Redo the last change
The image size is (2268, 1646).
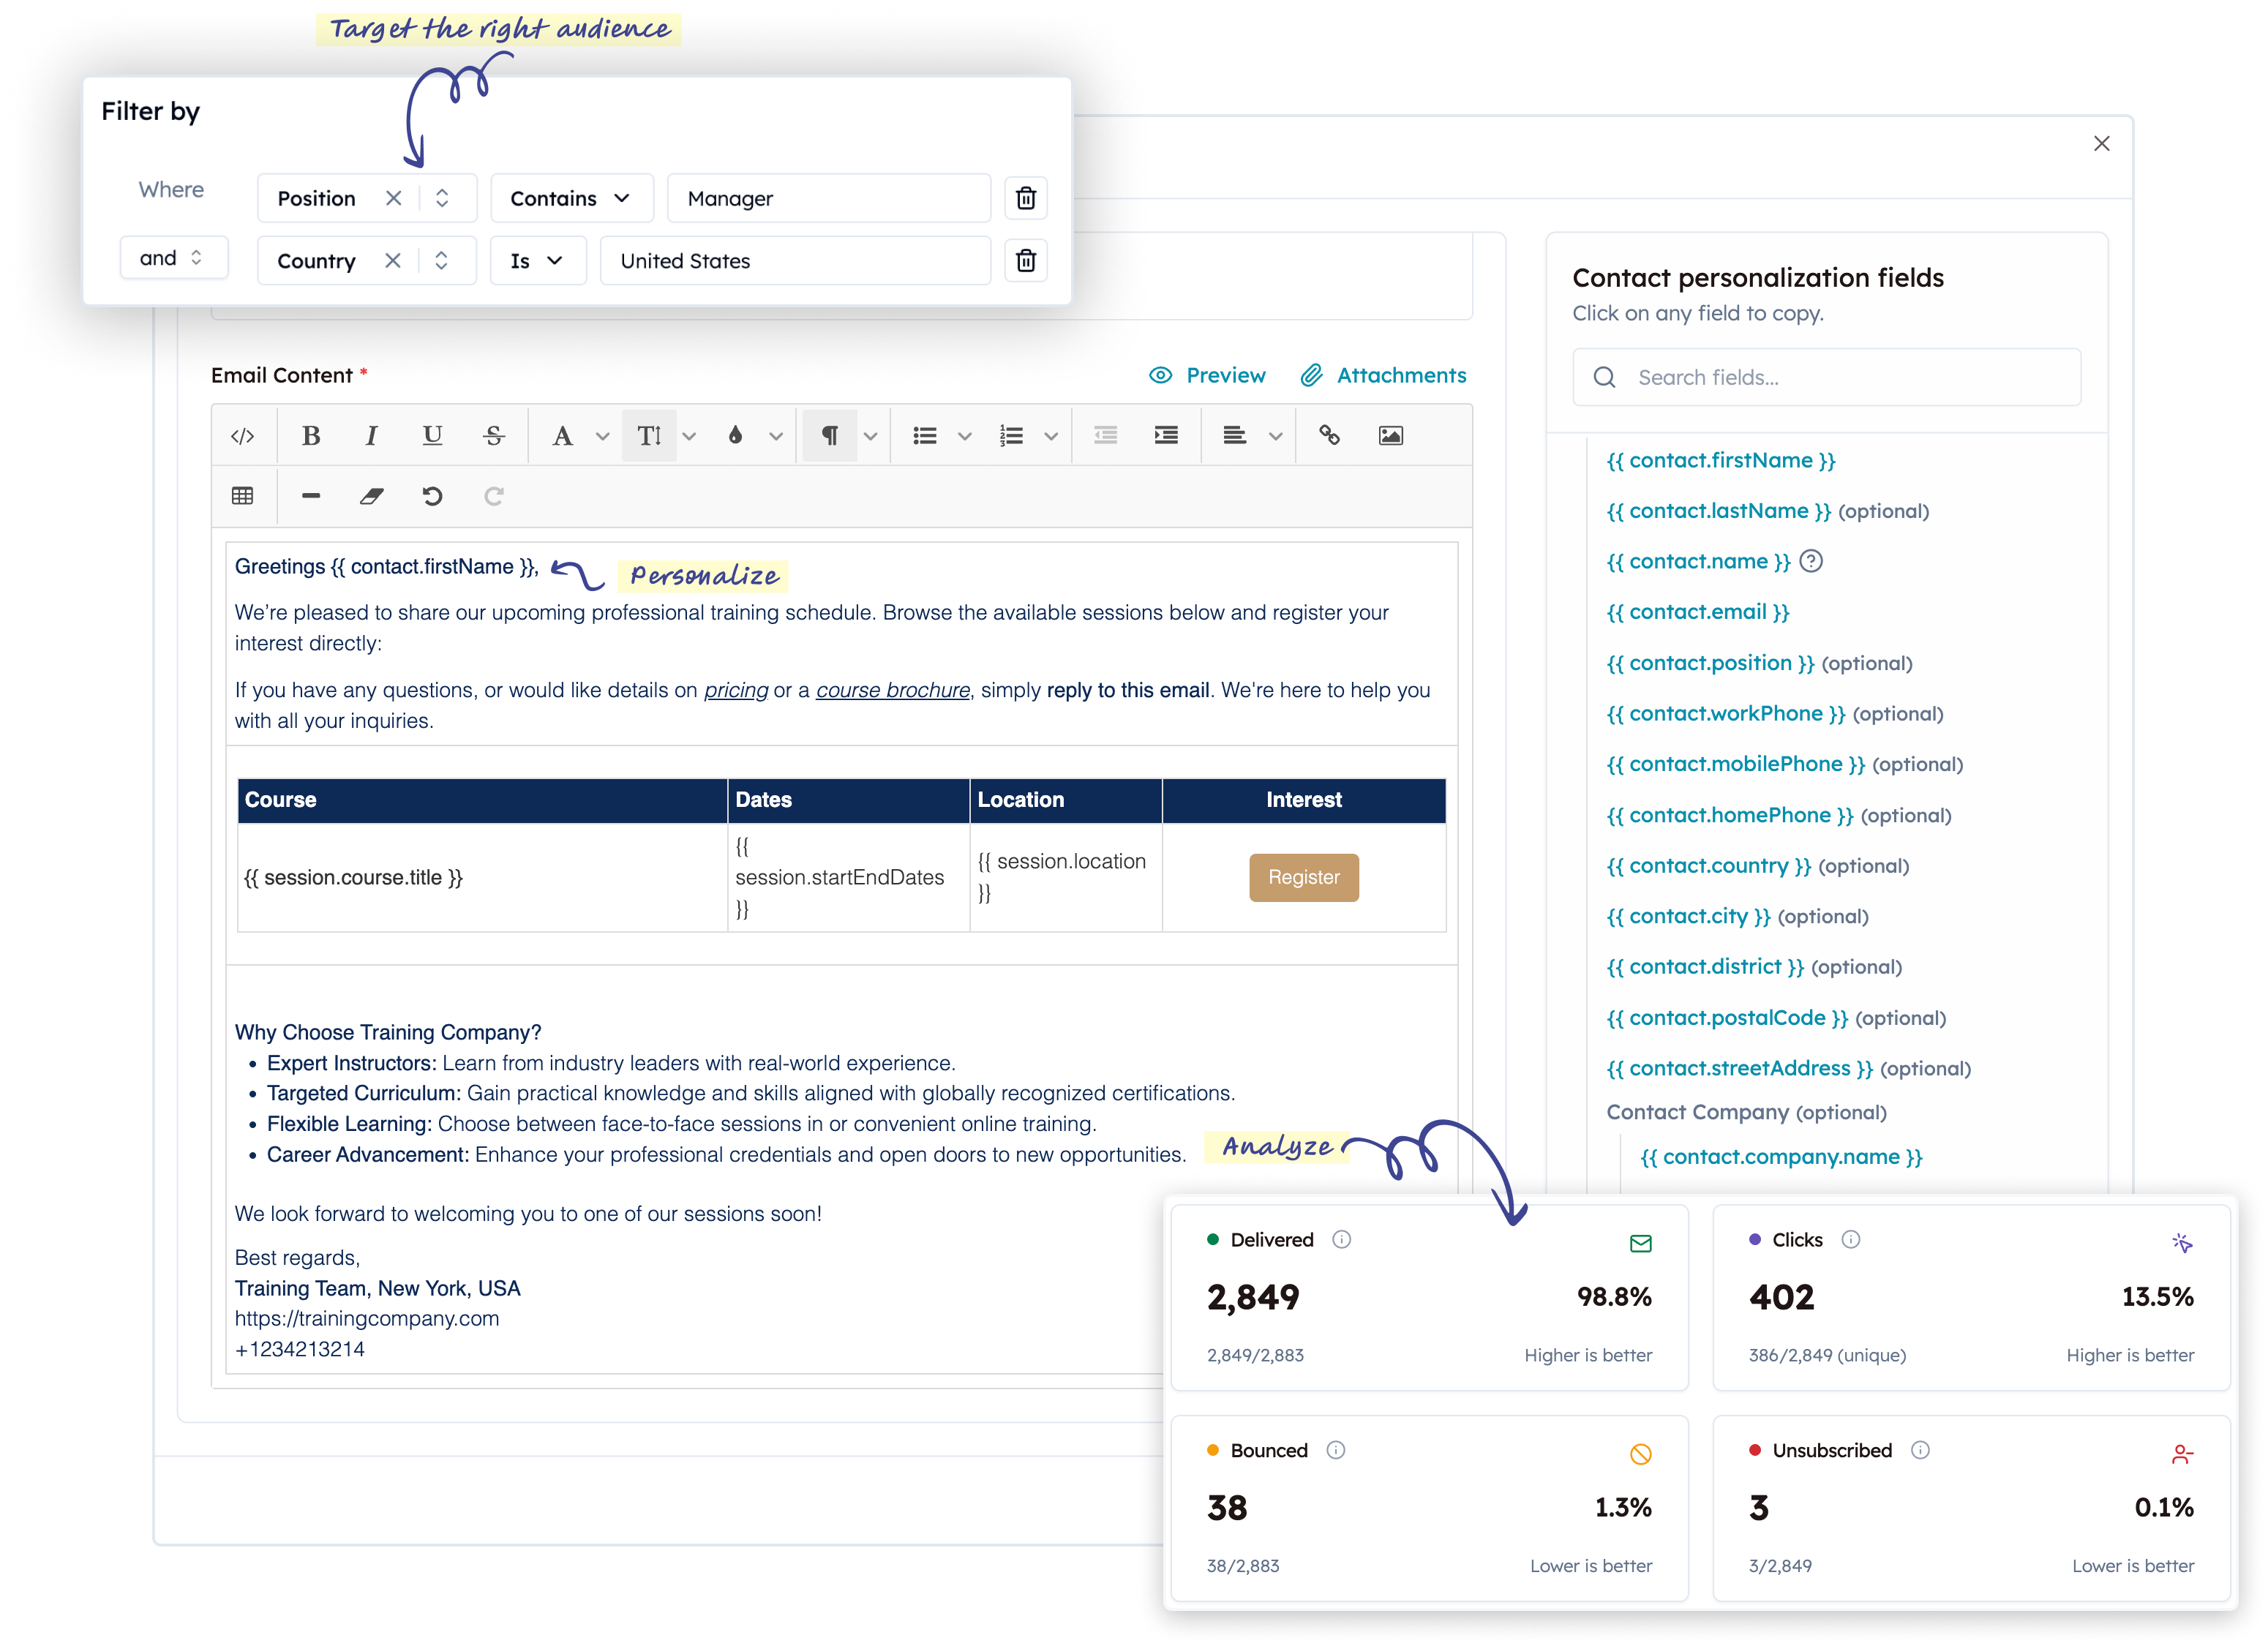[494, 495]
